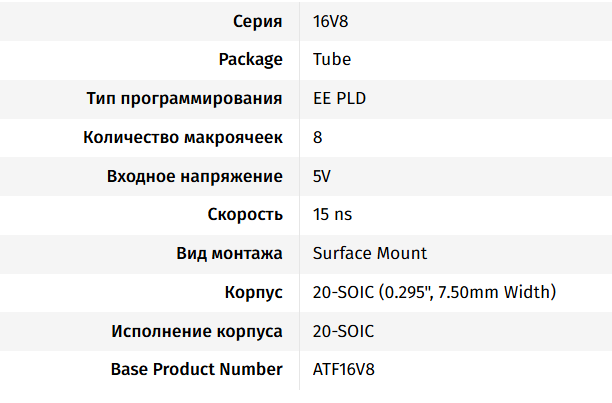Select the "EE PLD" value
The image size is (612, 403).
pos(340,98)
